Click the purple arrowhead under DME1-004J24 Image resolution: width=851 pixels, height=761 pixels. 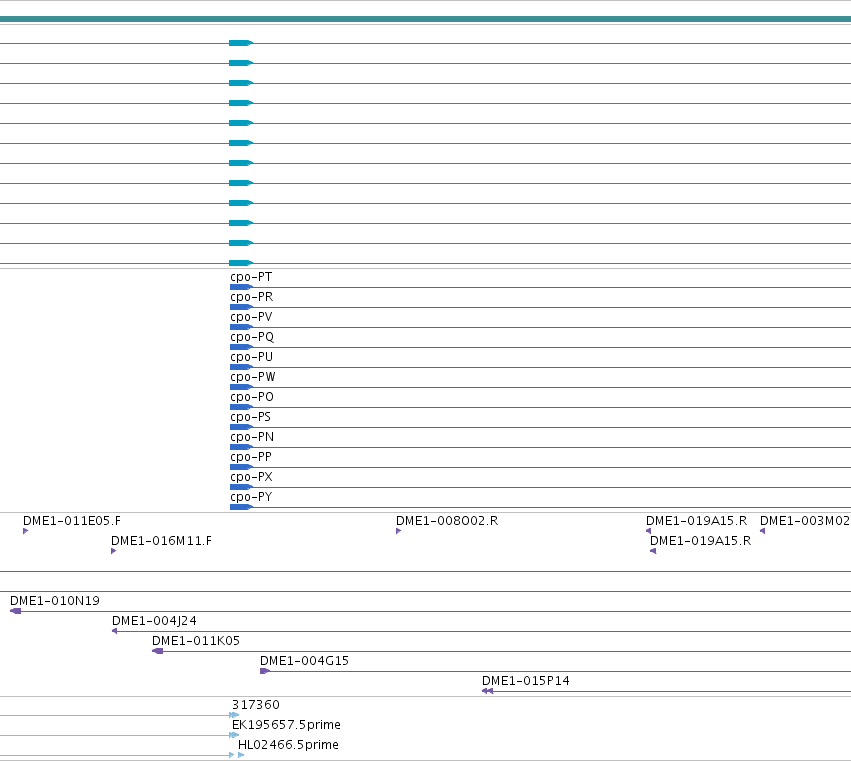point(115,631)
